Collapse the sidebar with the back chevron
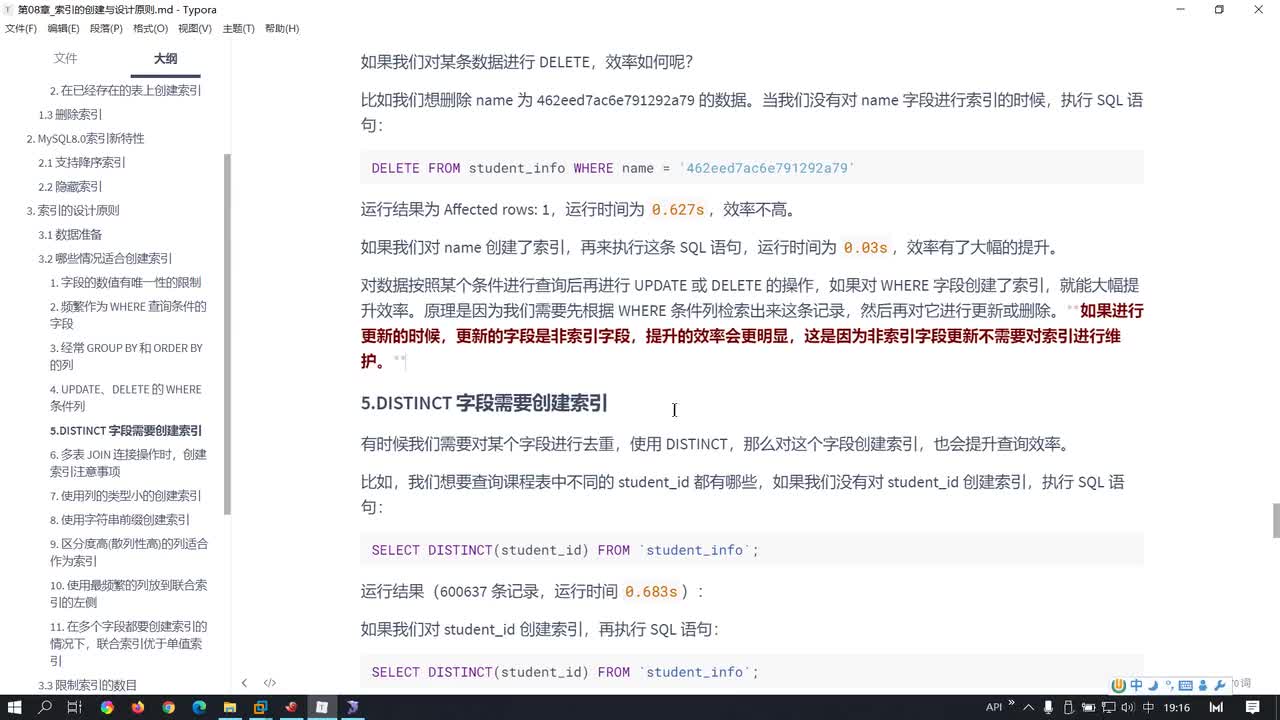 click(244, 683)
